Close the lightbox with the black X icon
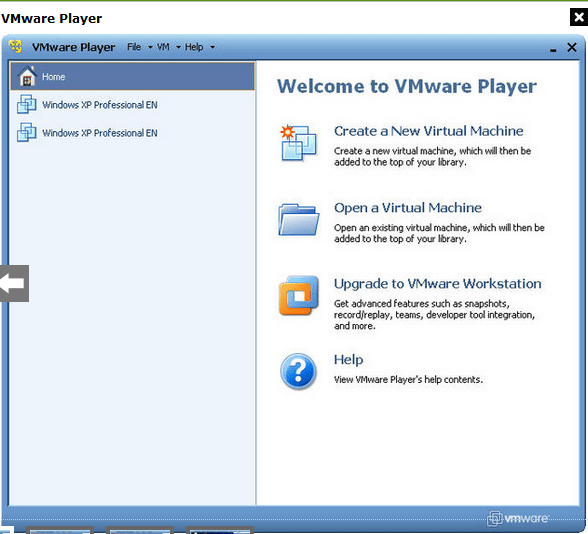 tap(579, 17)
